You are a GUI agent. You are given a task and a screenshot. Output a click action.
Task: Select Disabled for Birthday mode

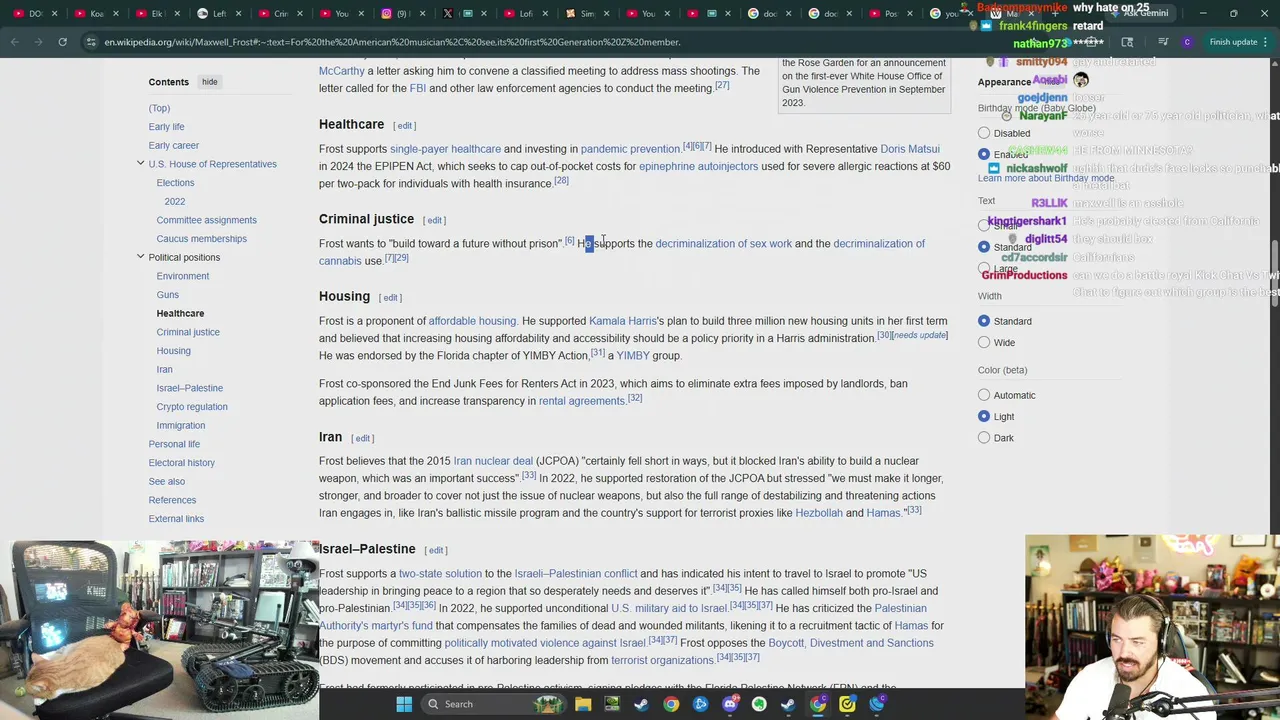(984, 133)
